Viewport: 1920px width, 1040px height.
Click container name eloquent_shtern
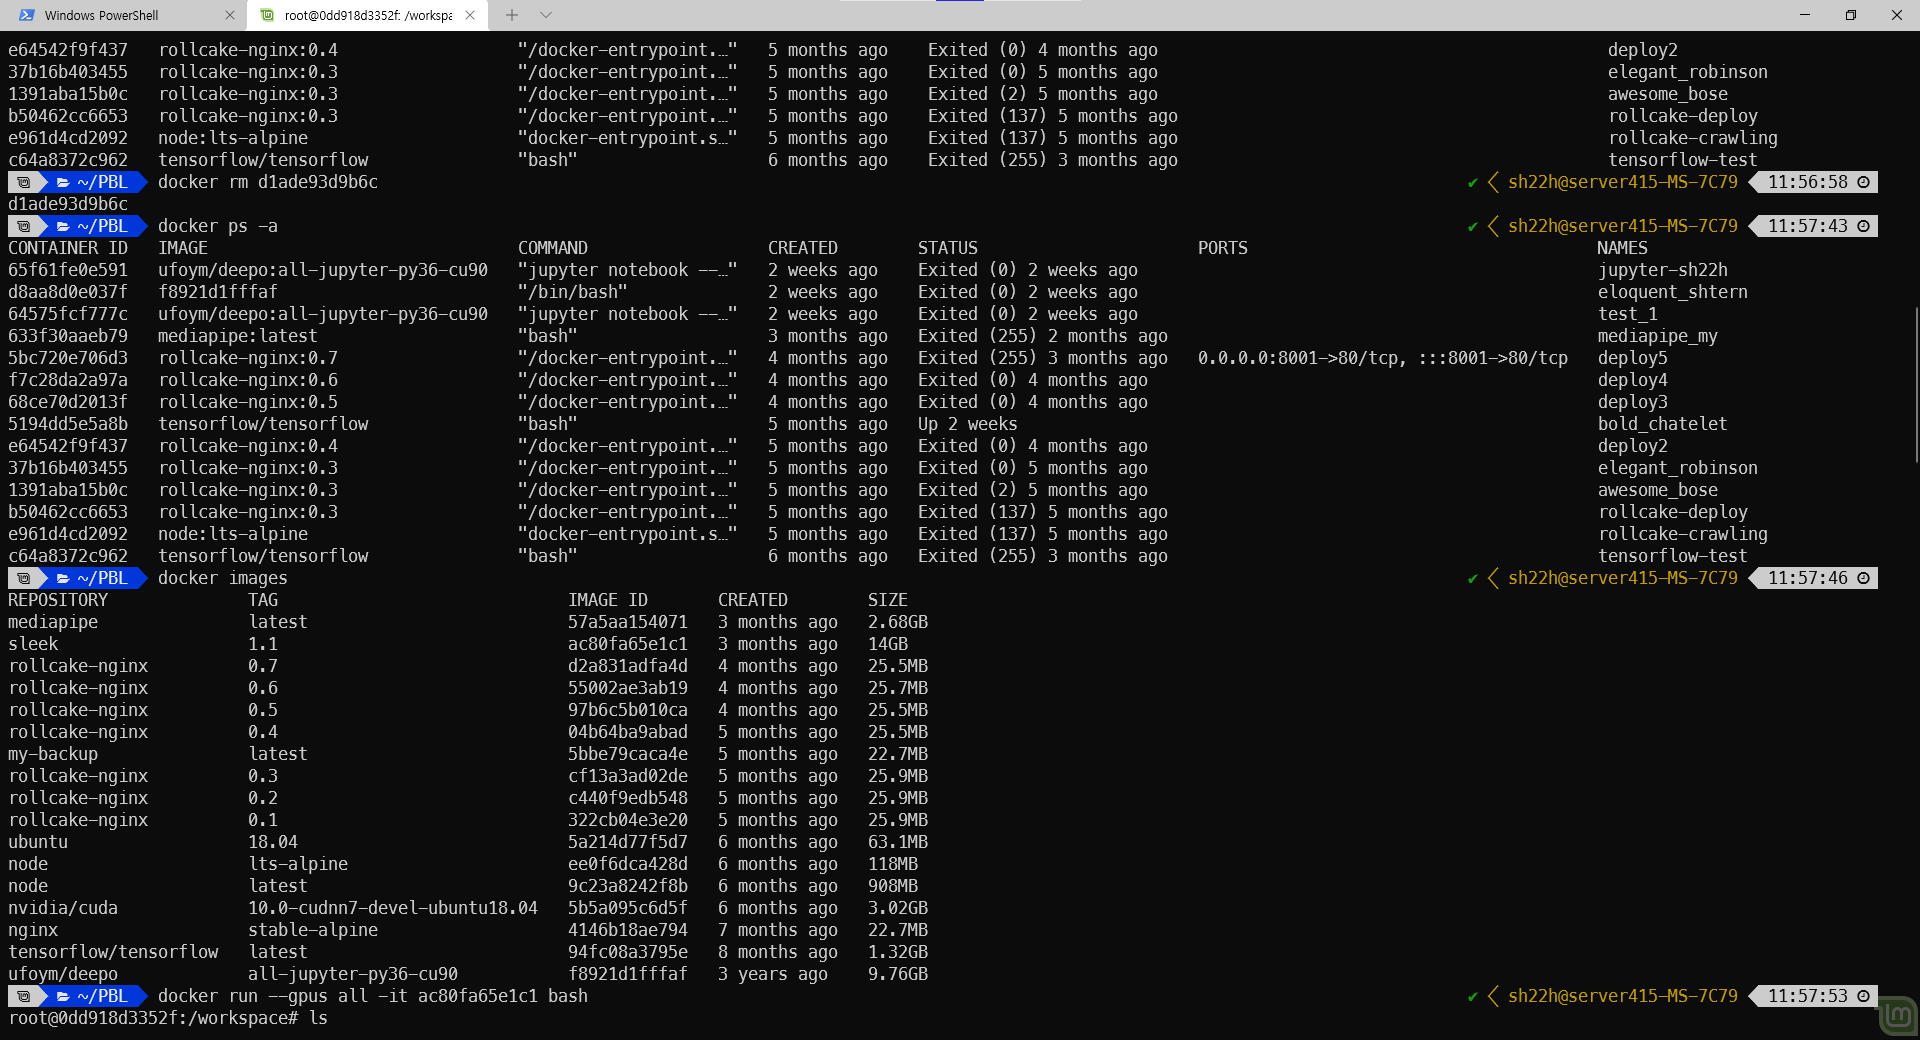pos(1672,292)
